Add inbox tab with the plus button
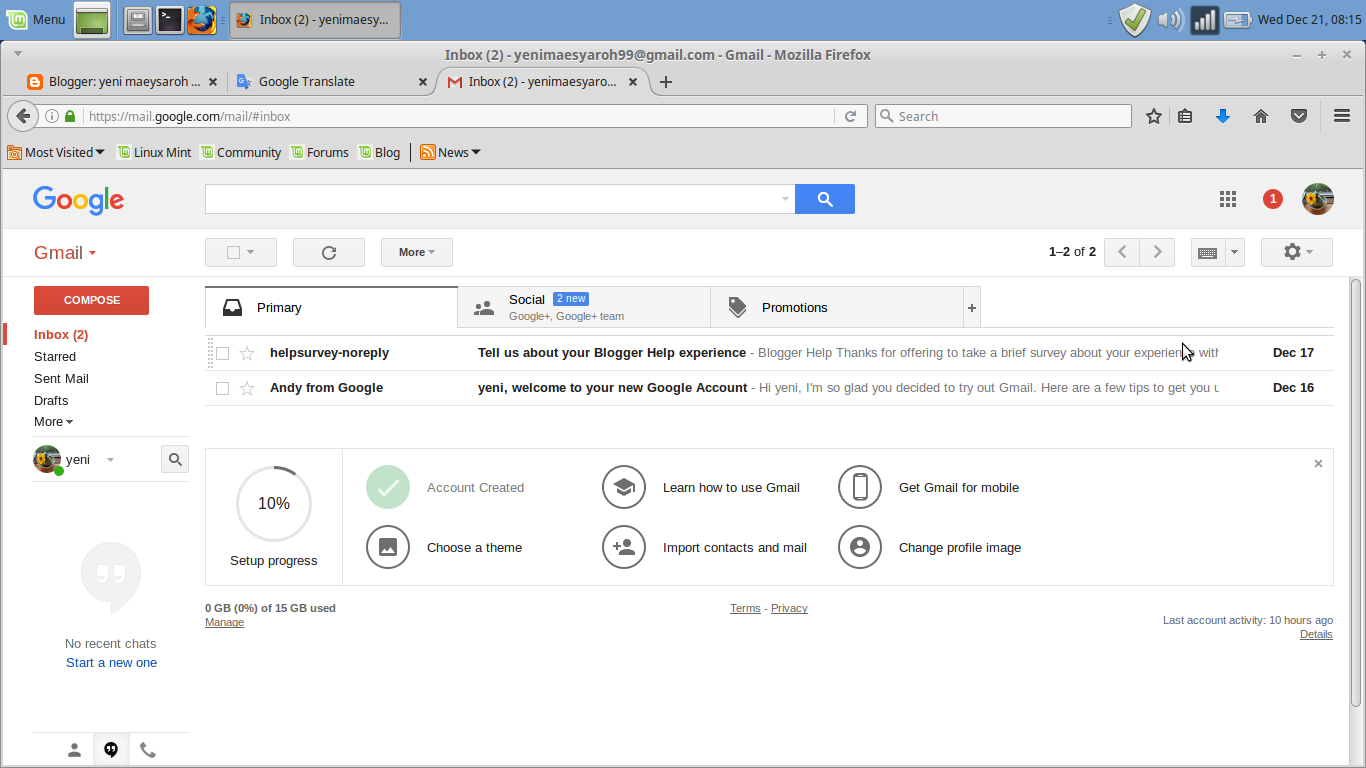This screenshot has width=1366, height=768. [972, 308]
